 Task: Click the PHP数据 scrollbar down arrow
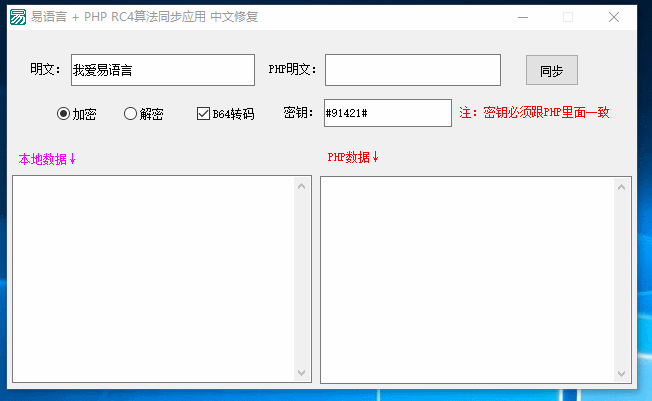[622, 374]
